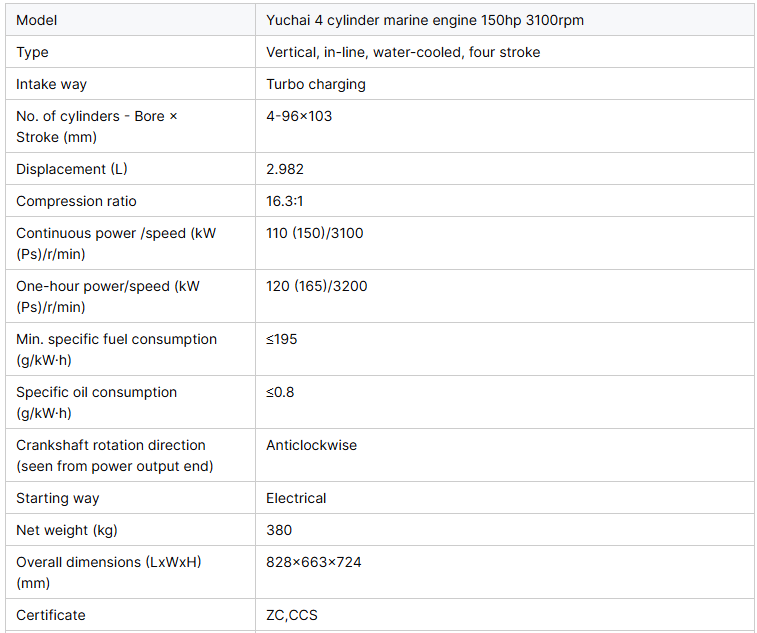Click the Anticlockwise rotation value
The image size is (757, 633).
pos(311,445)
